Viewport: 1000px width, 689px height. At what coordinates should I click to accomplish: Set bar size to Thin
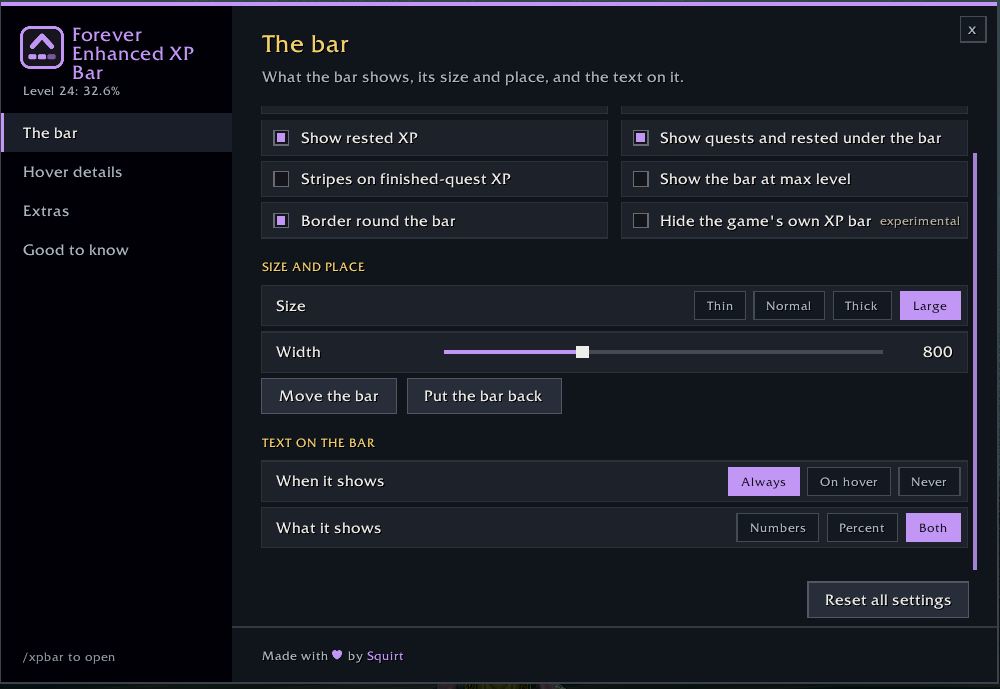[x=719, y=306]
